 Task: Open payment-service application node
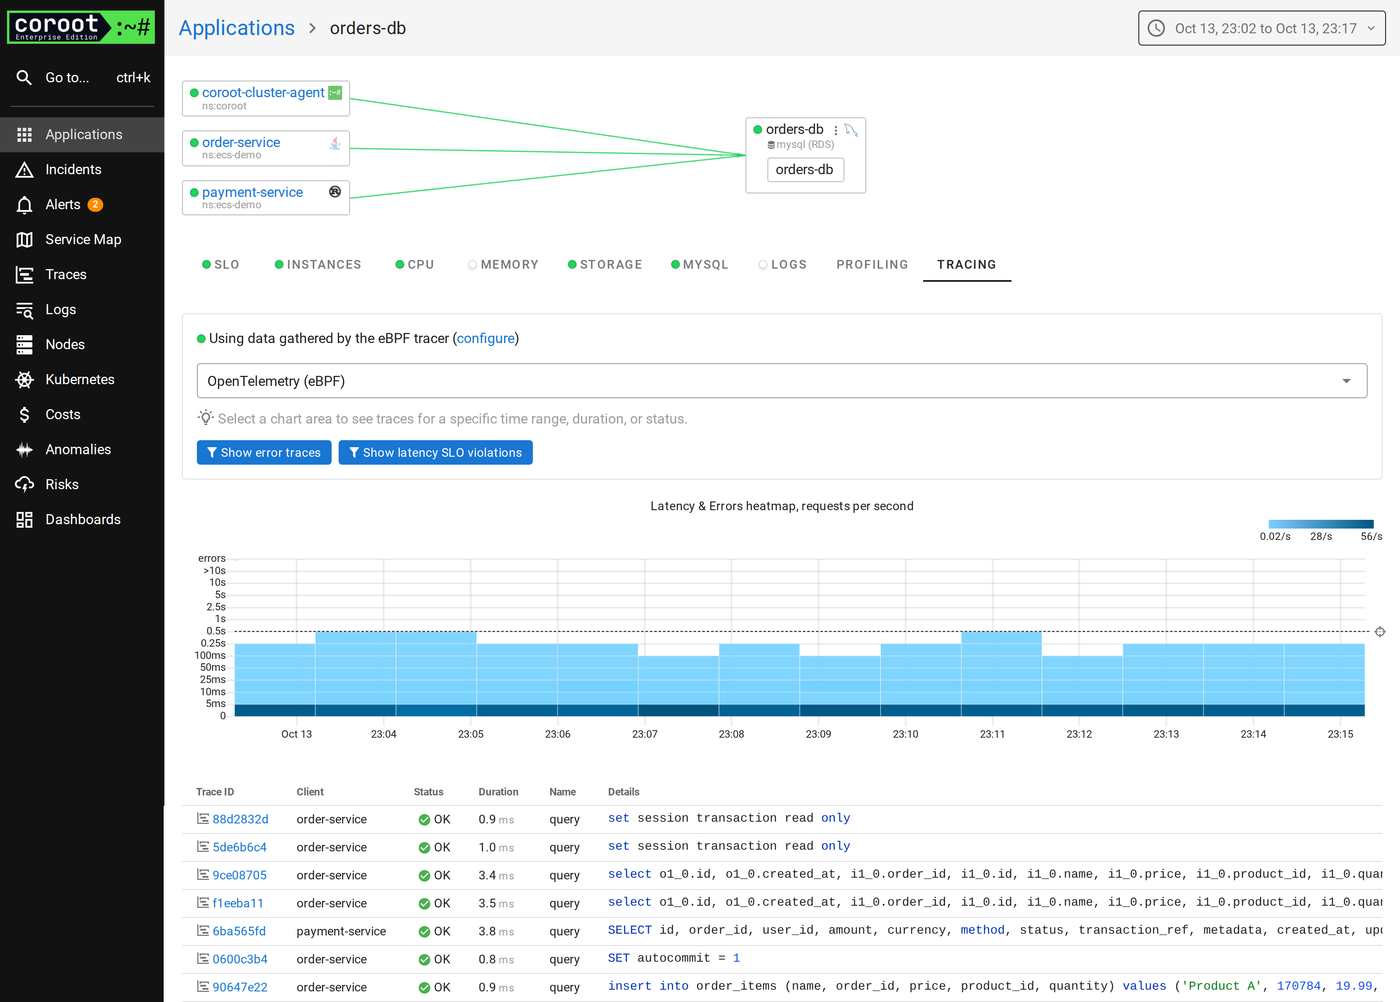point(266,197)
